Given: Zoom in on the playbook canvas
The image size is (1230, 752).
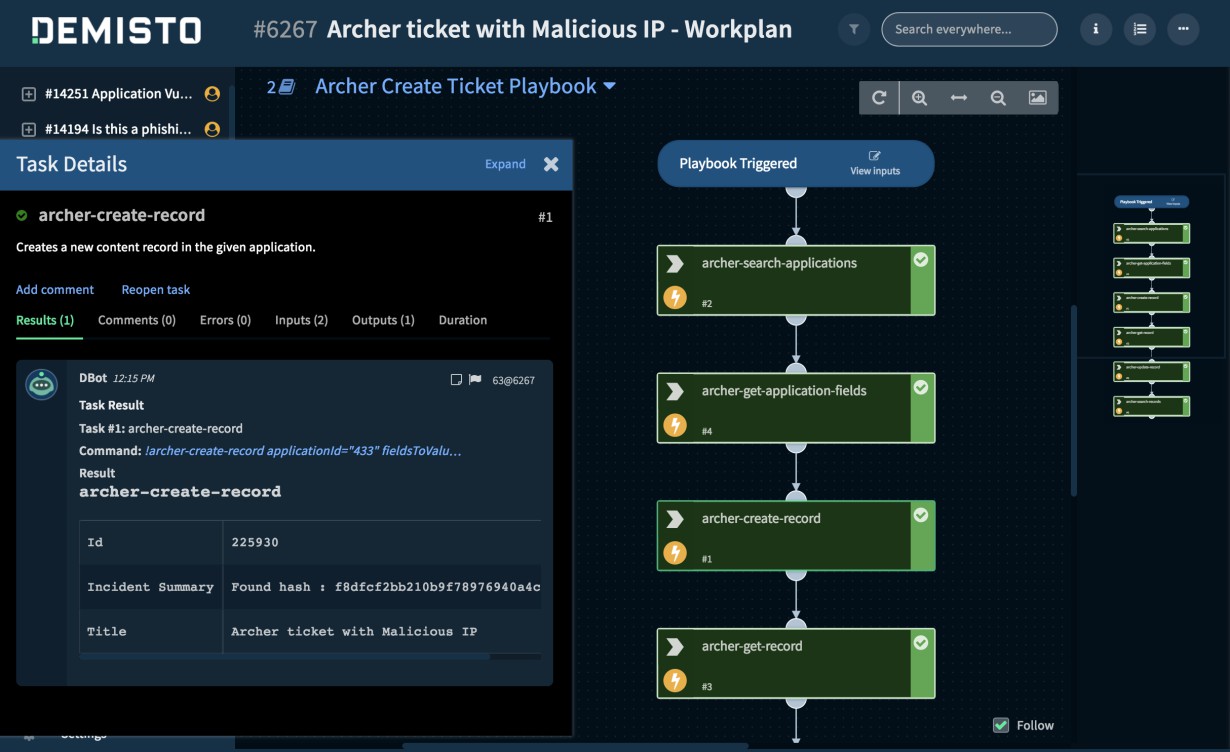Looking at the screenshot, I should tap(919, 98).
